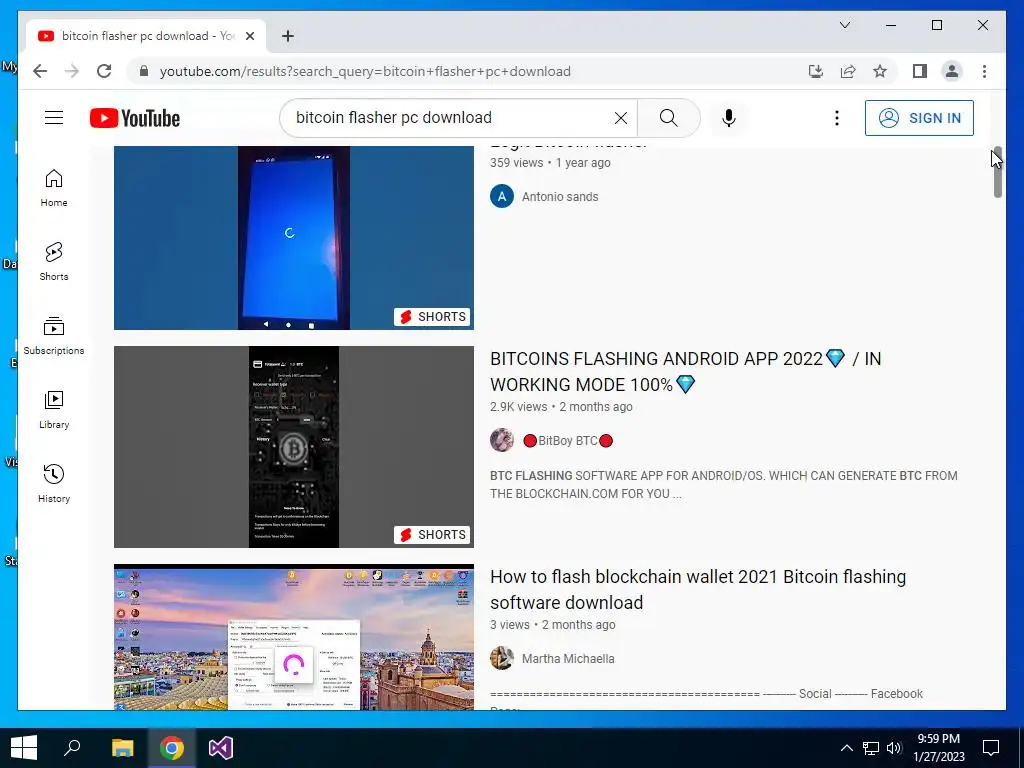Click the page vertical scrollbar thumb
Viewport: 1024px width, 768px height.
coord(997,172)
